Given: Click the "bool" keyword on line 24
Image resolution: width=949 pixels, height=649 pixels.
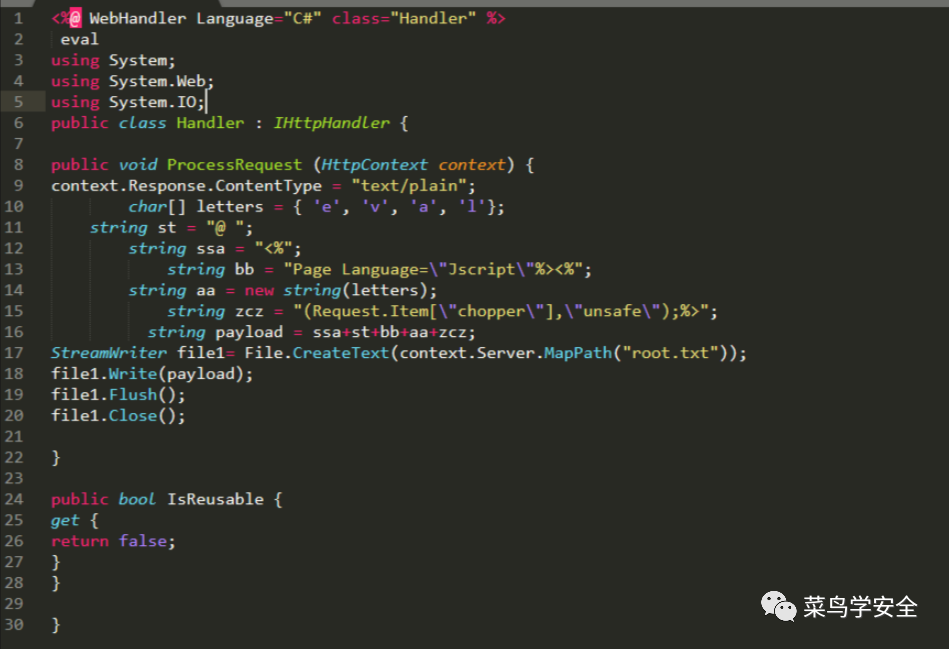Looking at the screenshot, I should pos(137,499).
